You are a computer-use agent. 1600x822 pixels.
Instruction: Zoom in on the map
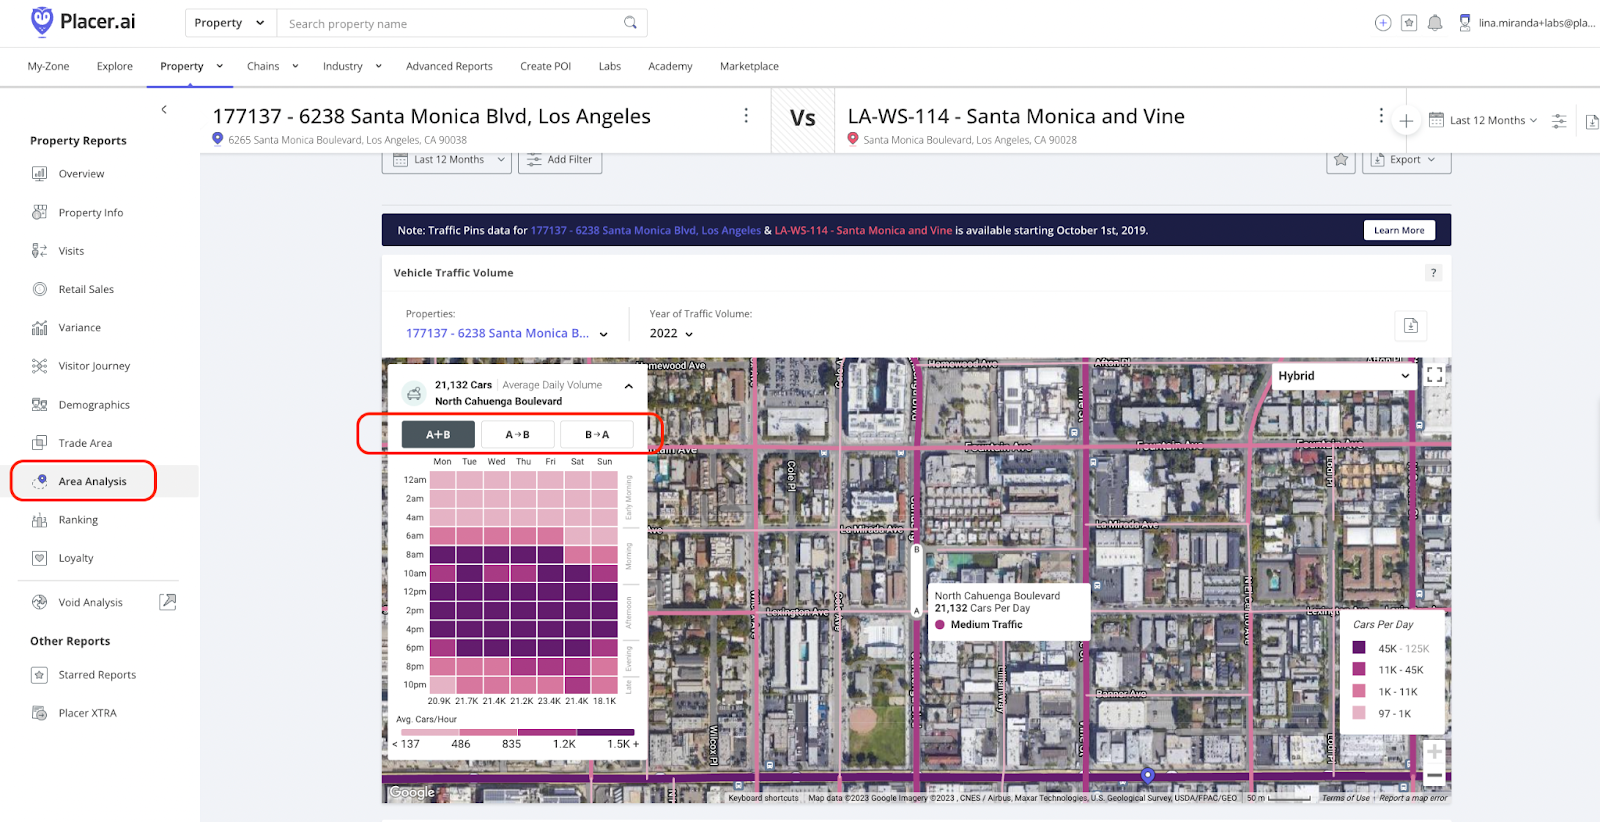(1434, 752)
